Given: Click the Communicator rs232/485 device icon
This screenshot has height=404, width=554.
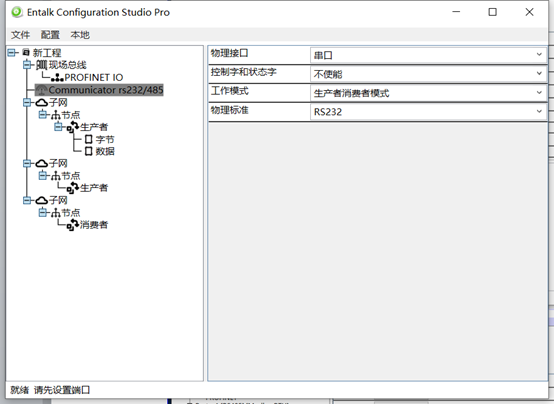Looking at the screenshot, I should pyautogui.click(x=42, y=90).
